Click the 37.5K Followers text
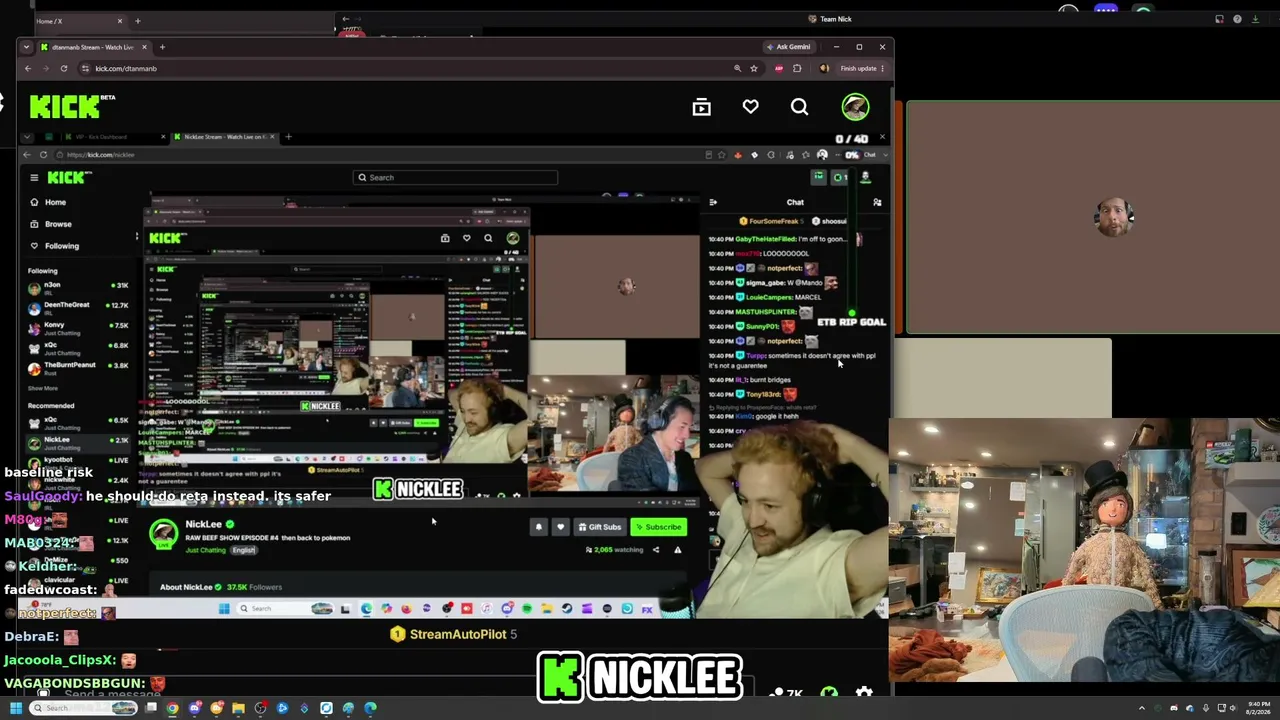 coord(254,587)
